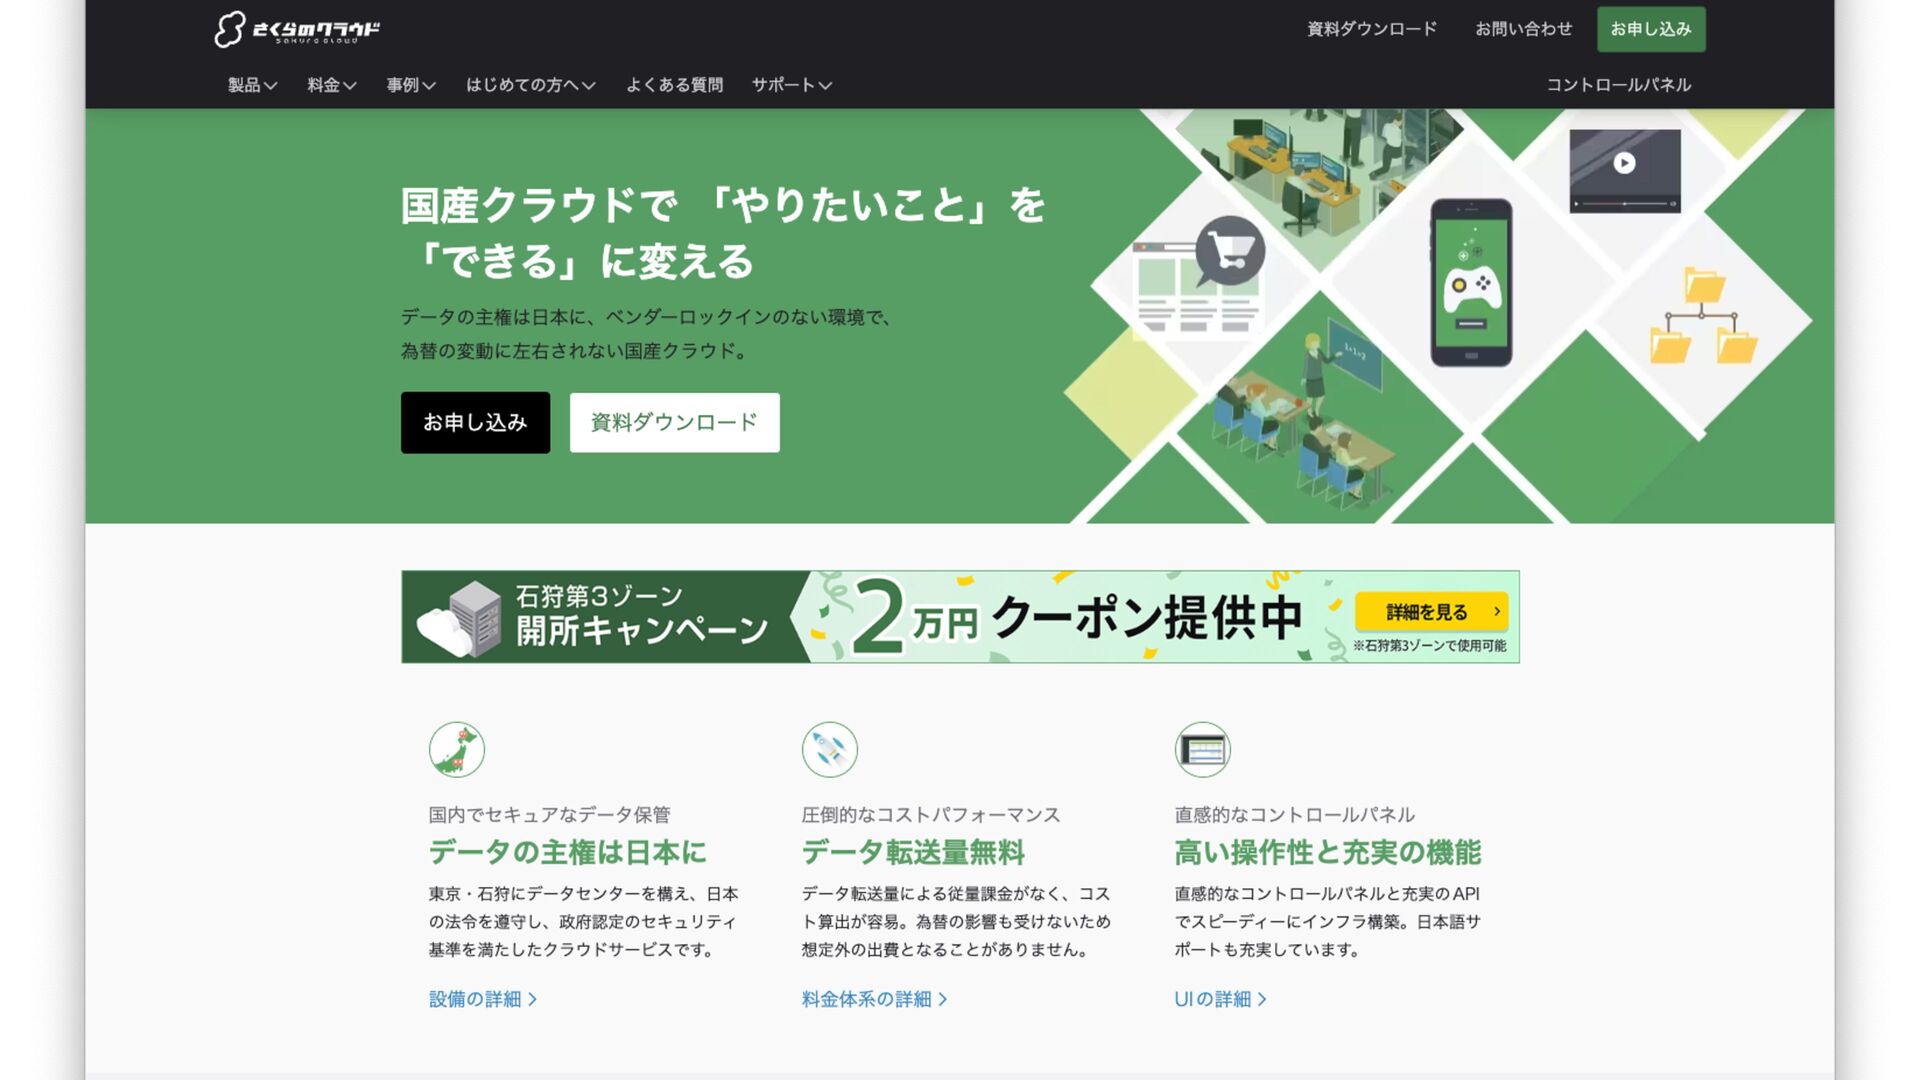This screenshot has width=1920, height=1080.
Task: Go to コントロールパネル in navigation
Action: pos(1618,85)
